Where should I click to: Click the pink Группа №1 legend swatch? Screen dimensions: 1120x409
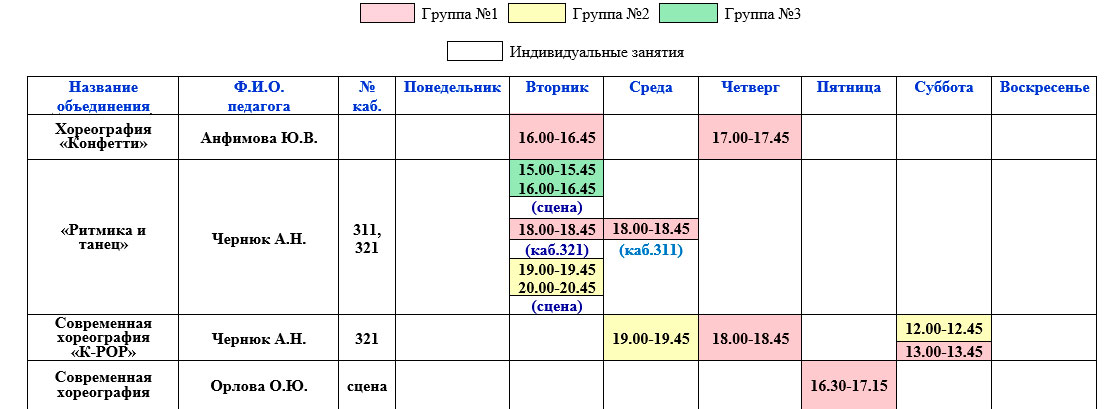387,13
